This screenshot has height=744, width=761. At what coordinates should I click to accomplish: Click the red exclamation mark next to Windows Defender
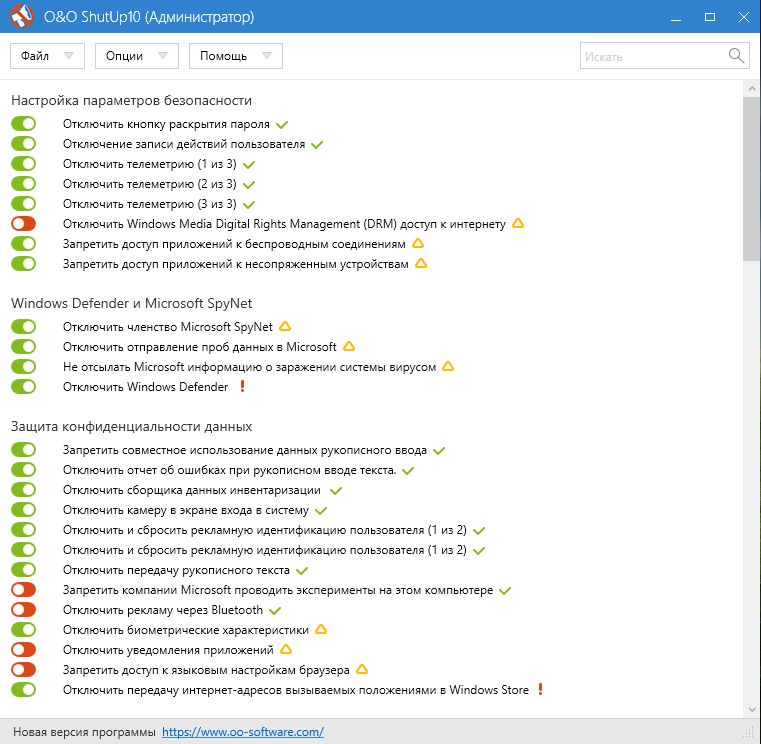pos(242,387)
